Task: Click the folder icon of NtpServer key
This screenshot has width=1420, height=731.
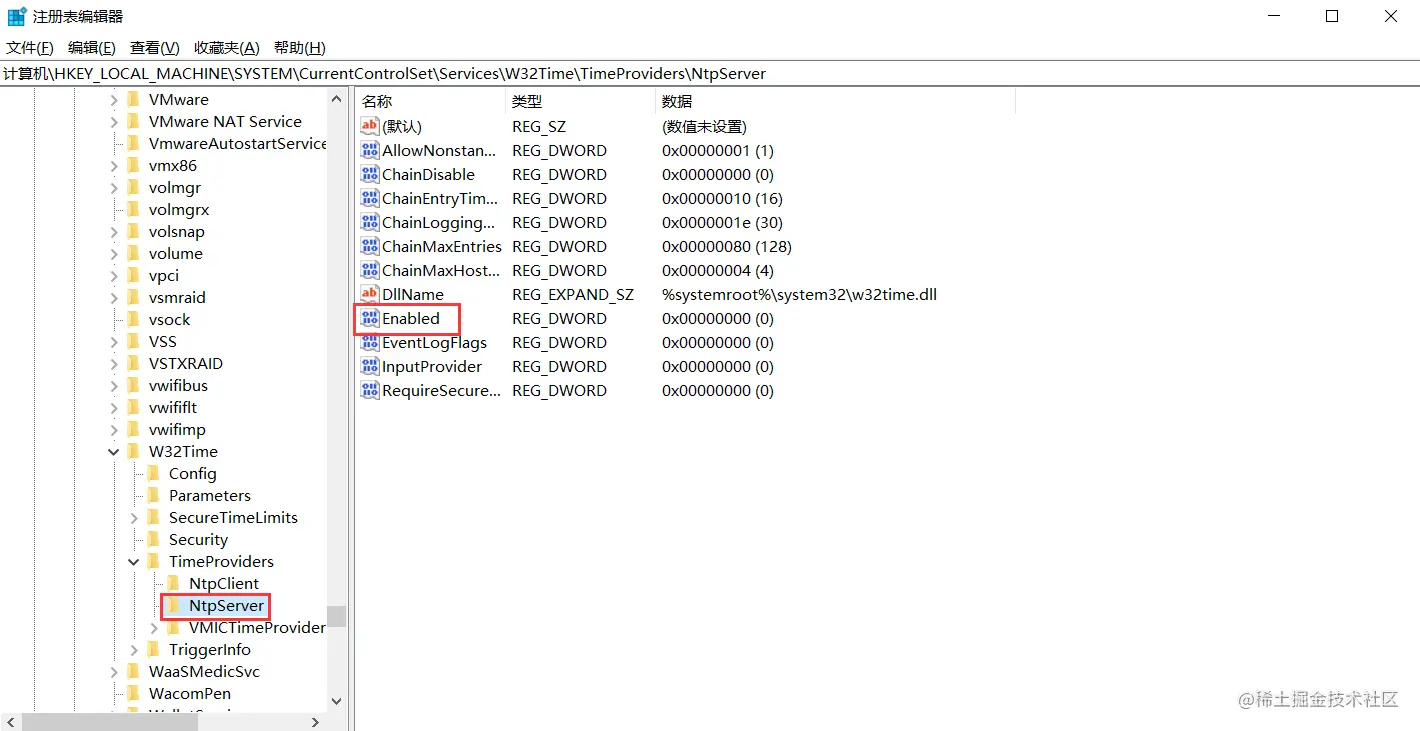Action: (x=174, y=606)
